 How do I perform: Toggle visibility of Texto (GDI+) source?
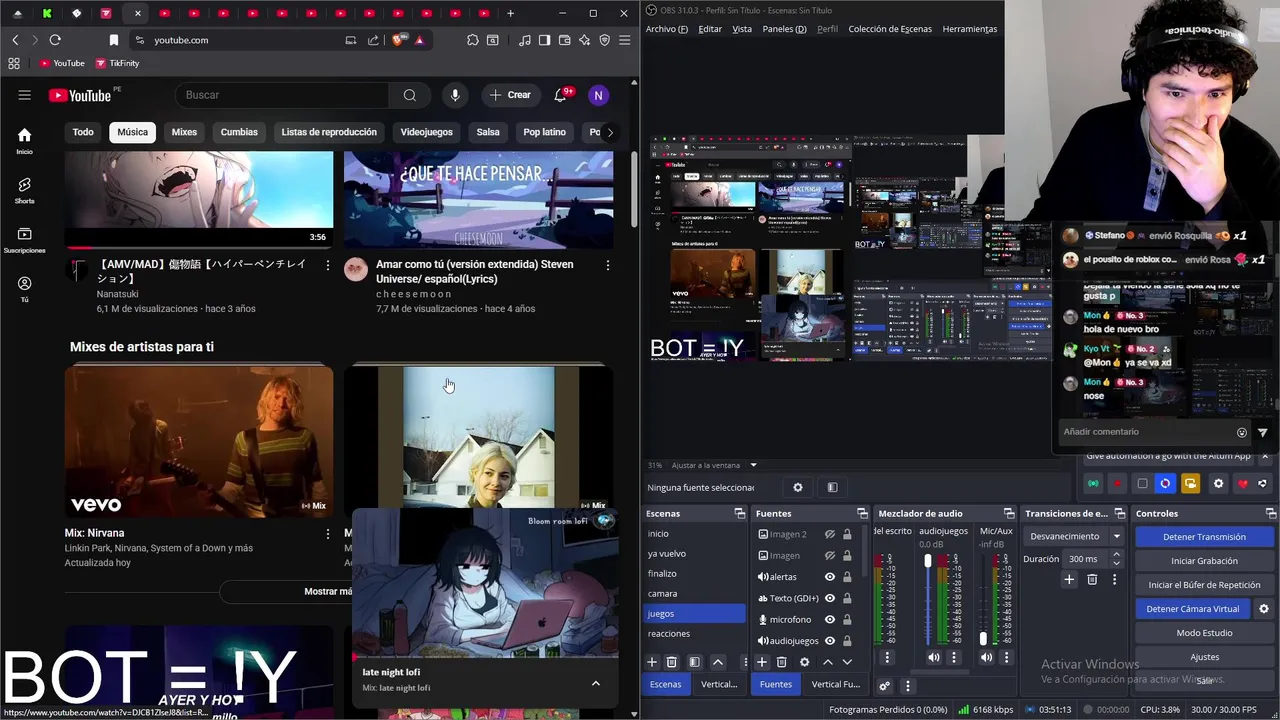(x=829, y=598)
